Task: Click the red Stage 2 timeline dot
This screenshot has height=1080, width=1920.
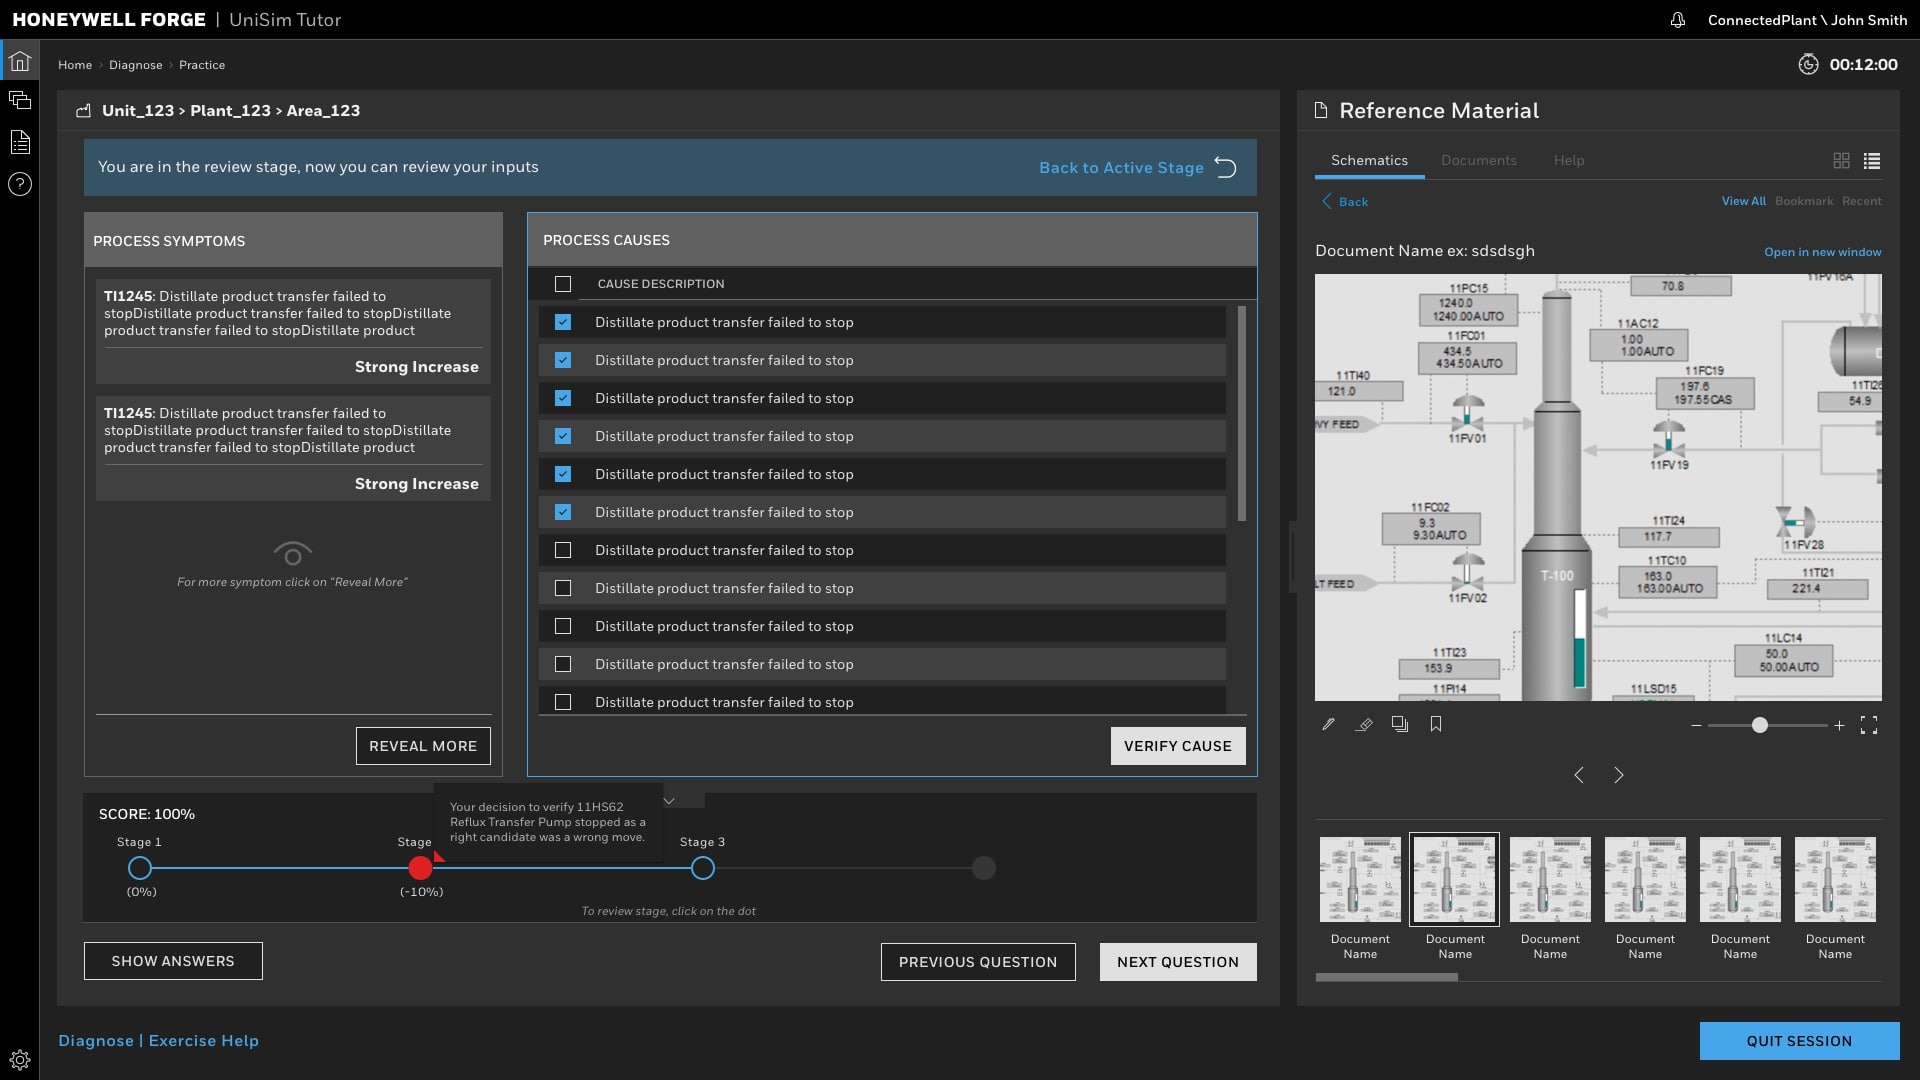Action: (x=420, y=868)
